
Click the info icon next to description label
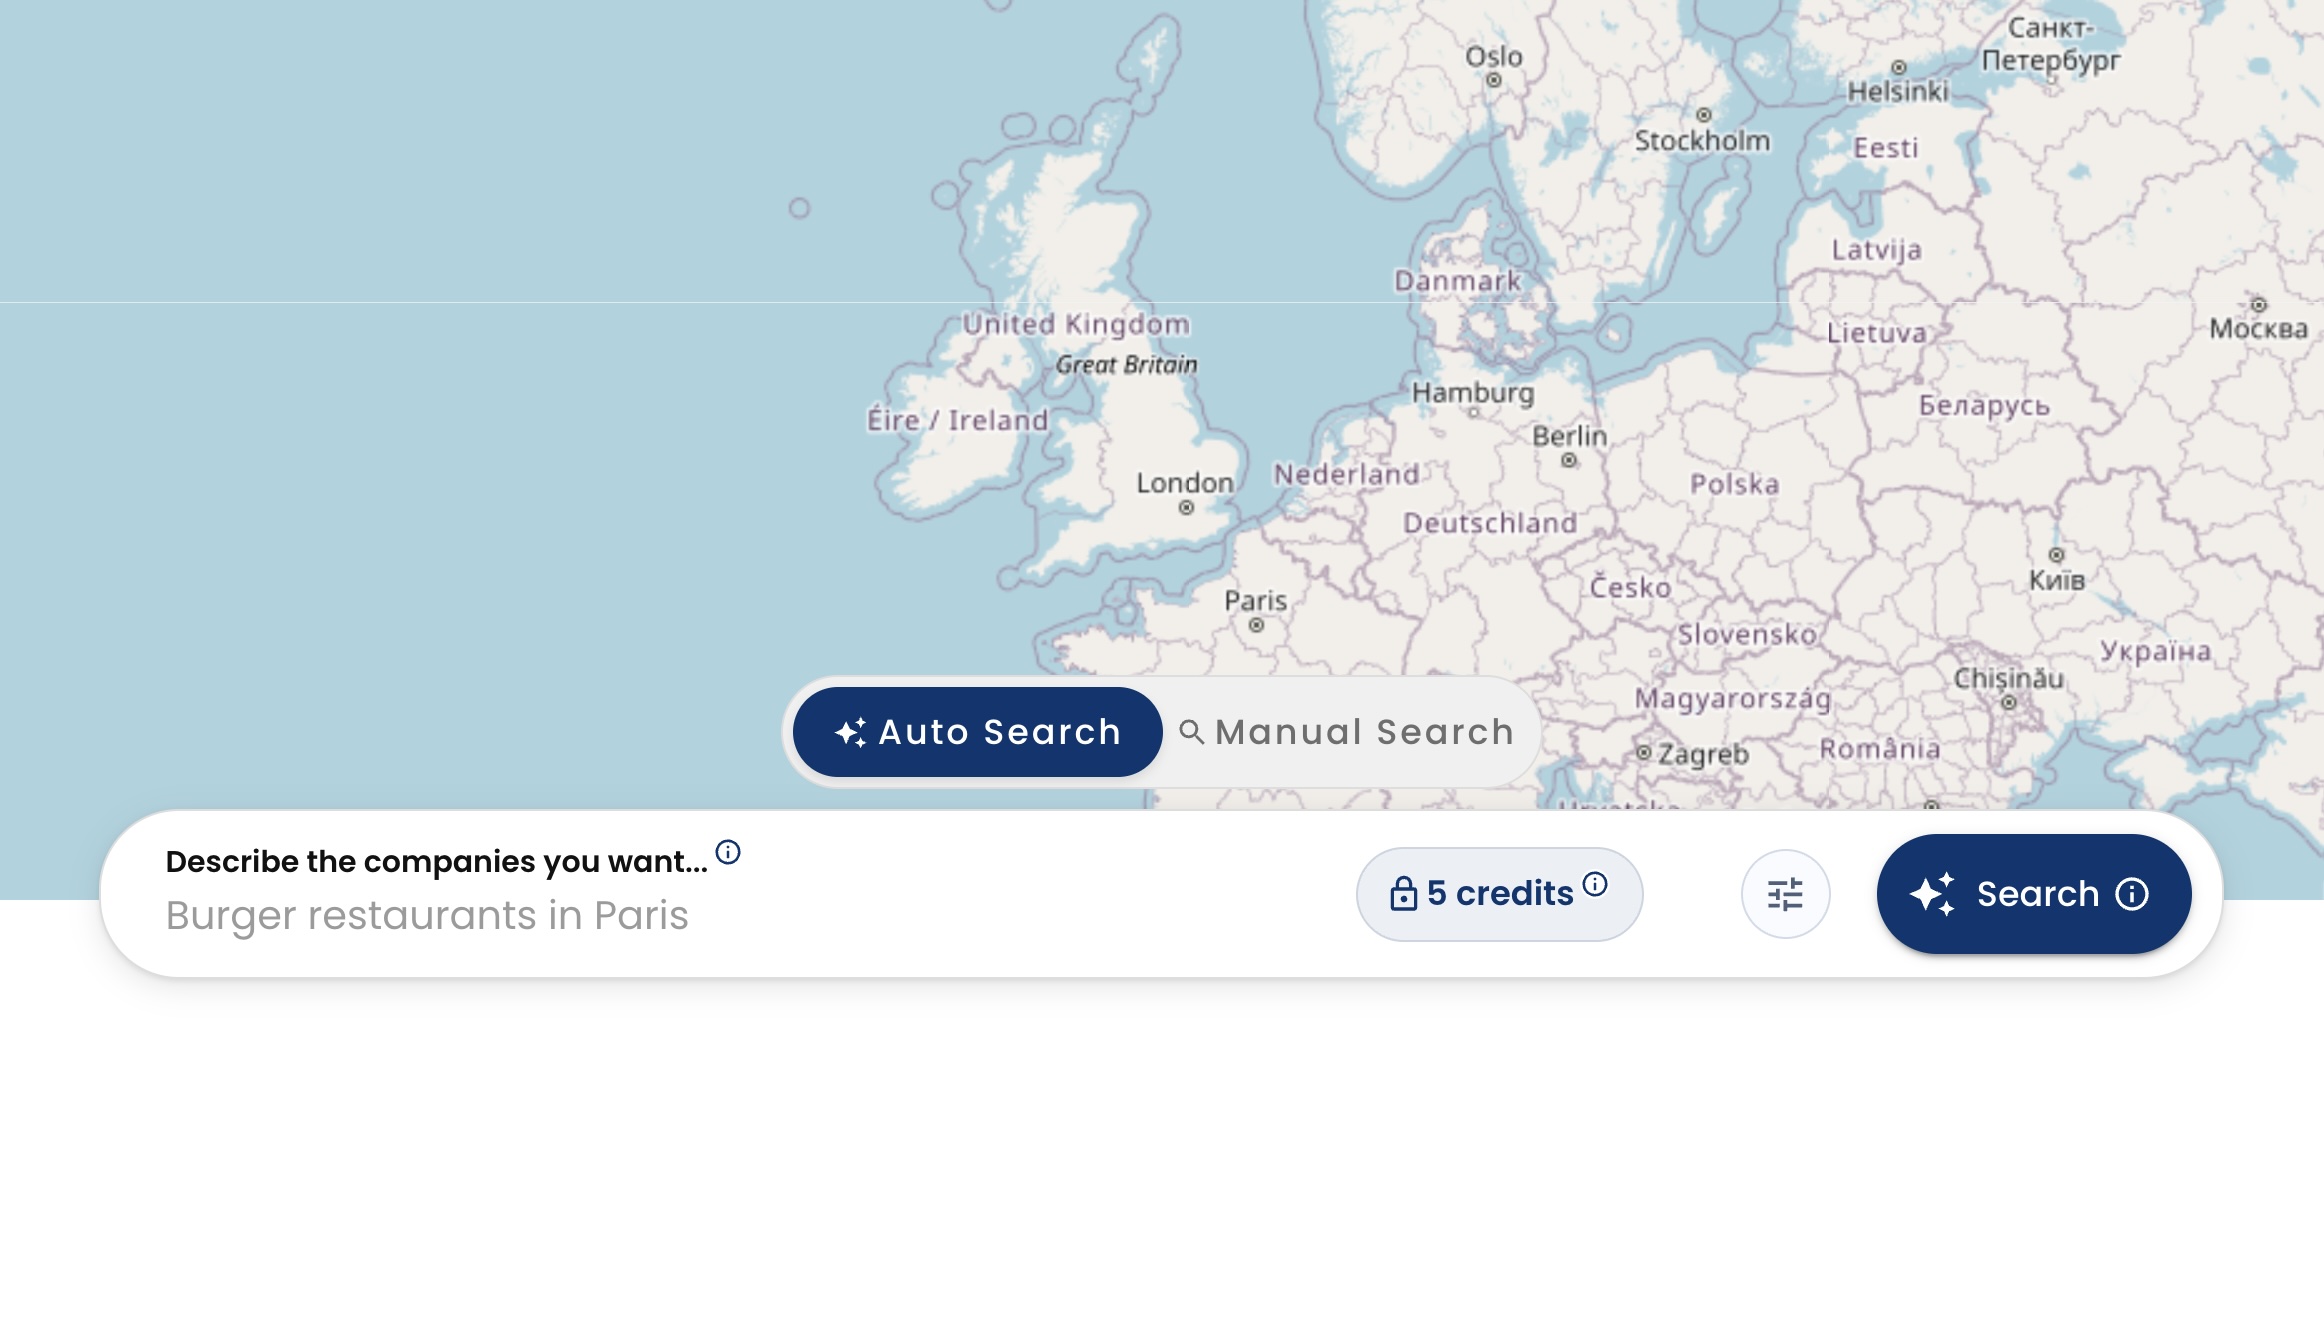click(728, 852)
